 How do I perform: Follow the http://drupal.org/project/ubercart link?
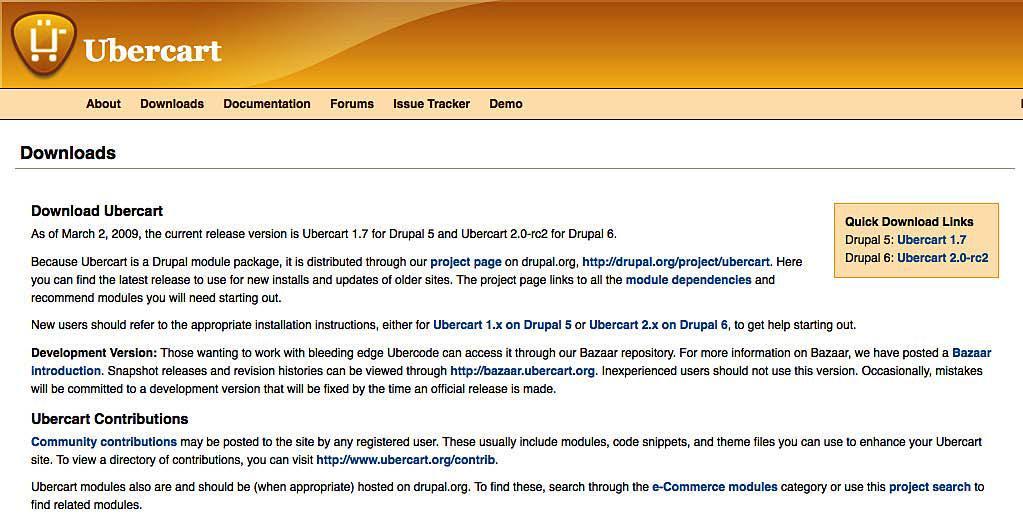[676, 262]
